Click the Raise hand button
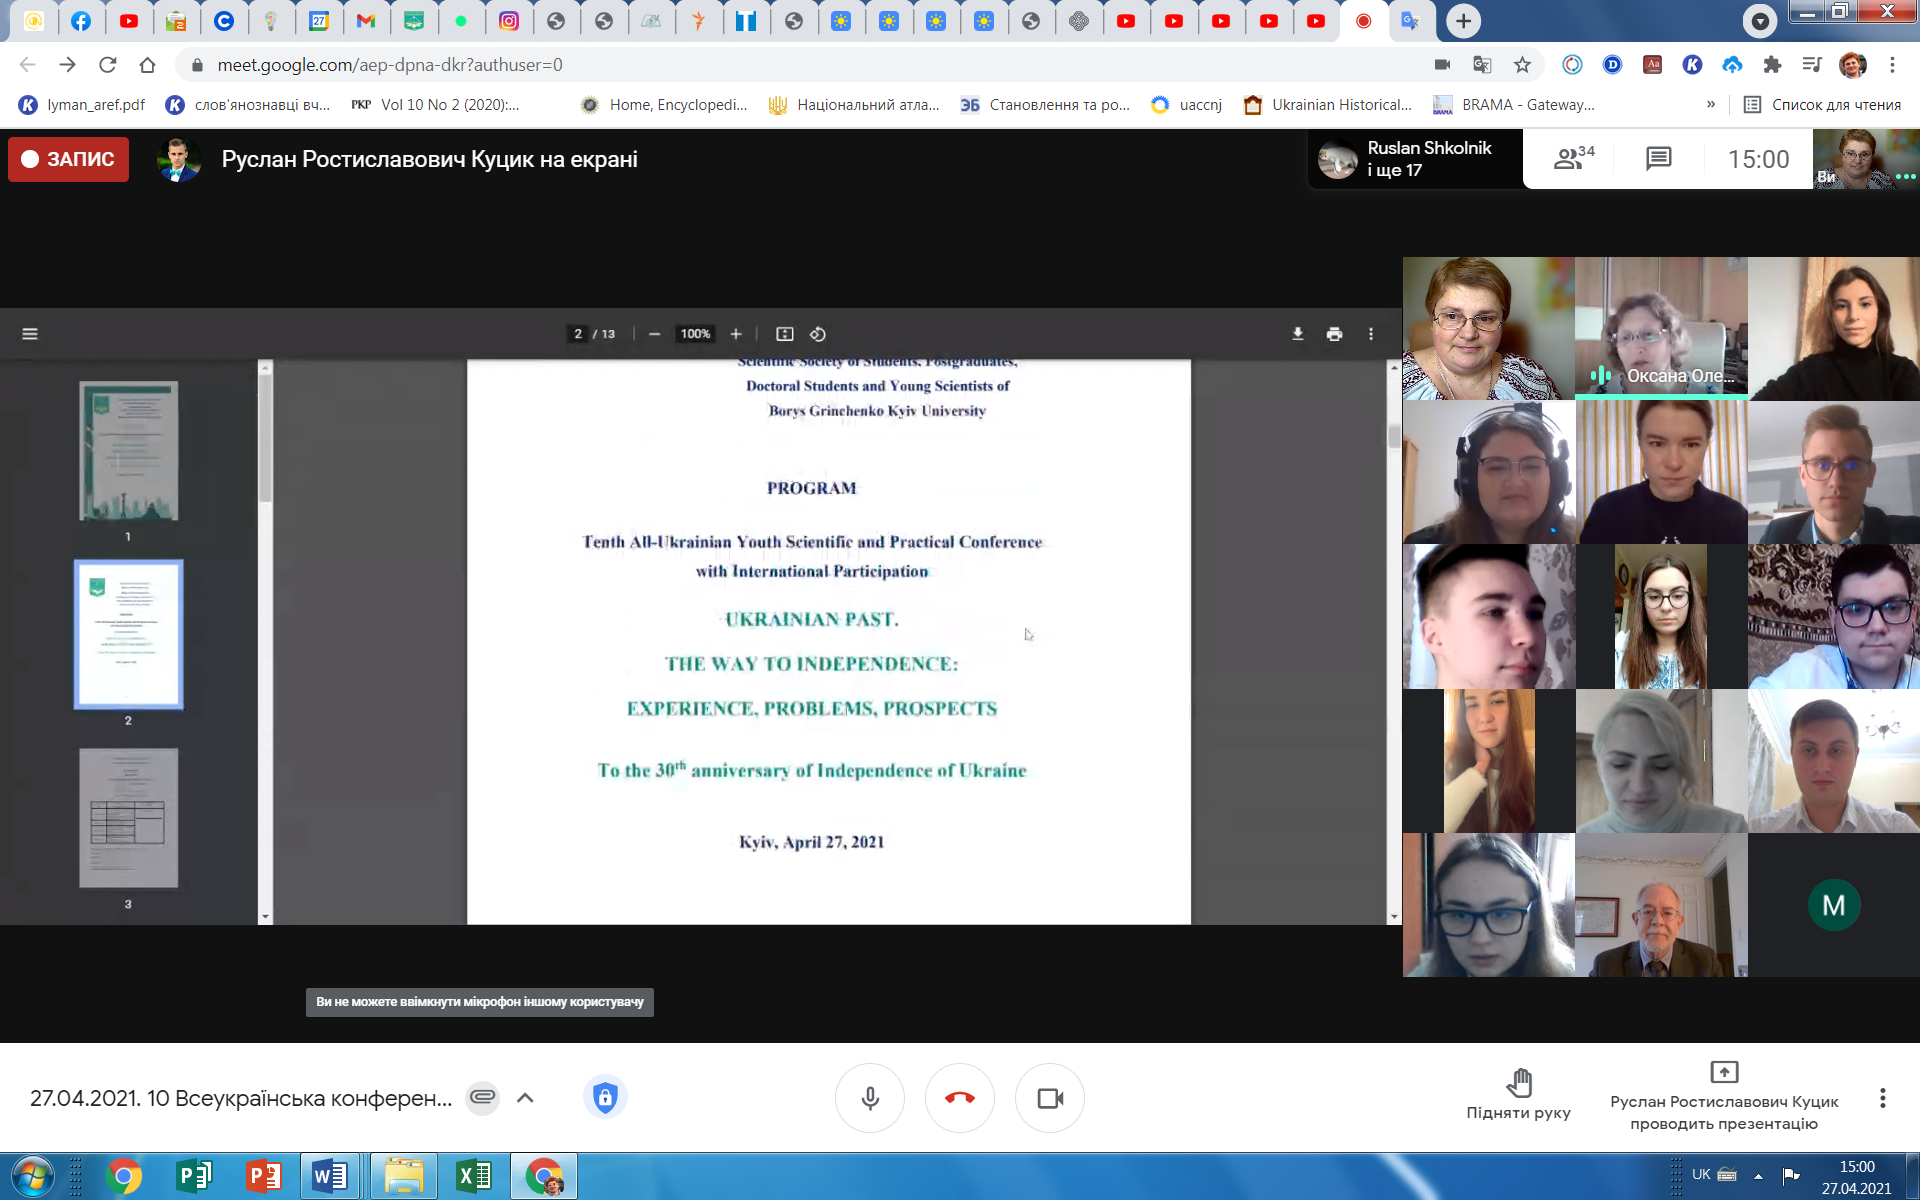This screenshot has width=1920, height=1200. pyautogui.click(x=1518, y=1094)
